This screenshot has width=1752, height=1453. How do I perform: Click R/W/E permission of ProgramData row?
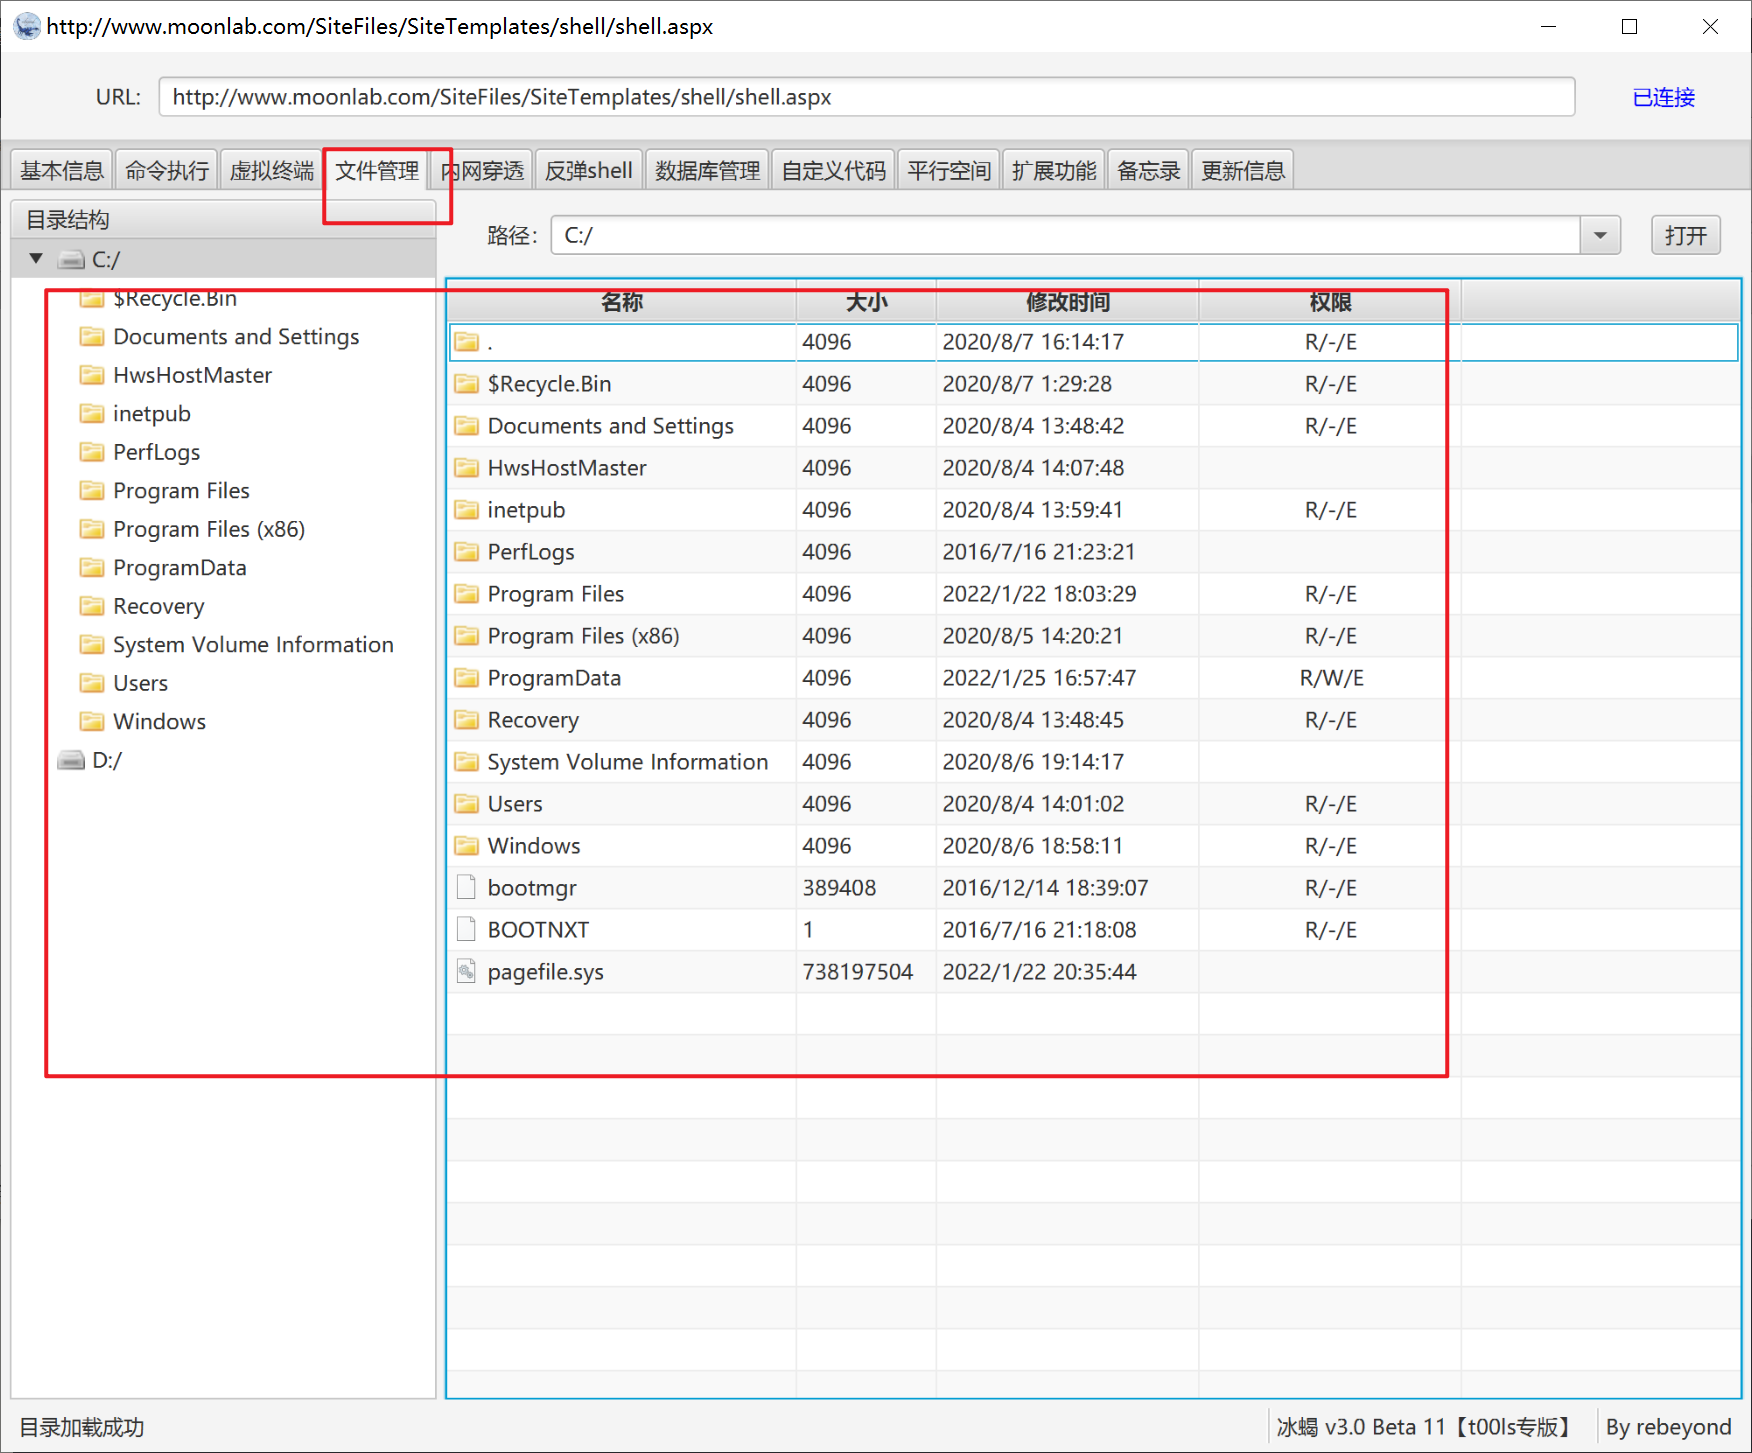point(1331,678)
